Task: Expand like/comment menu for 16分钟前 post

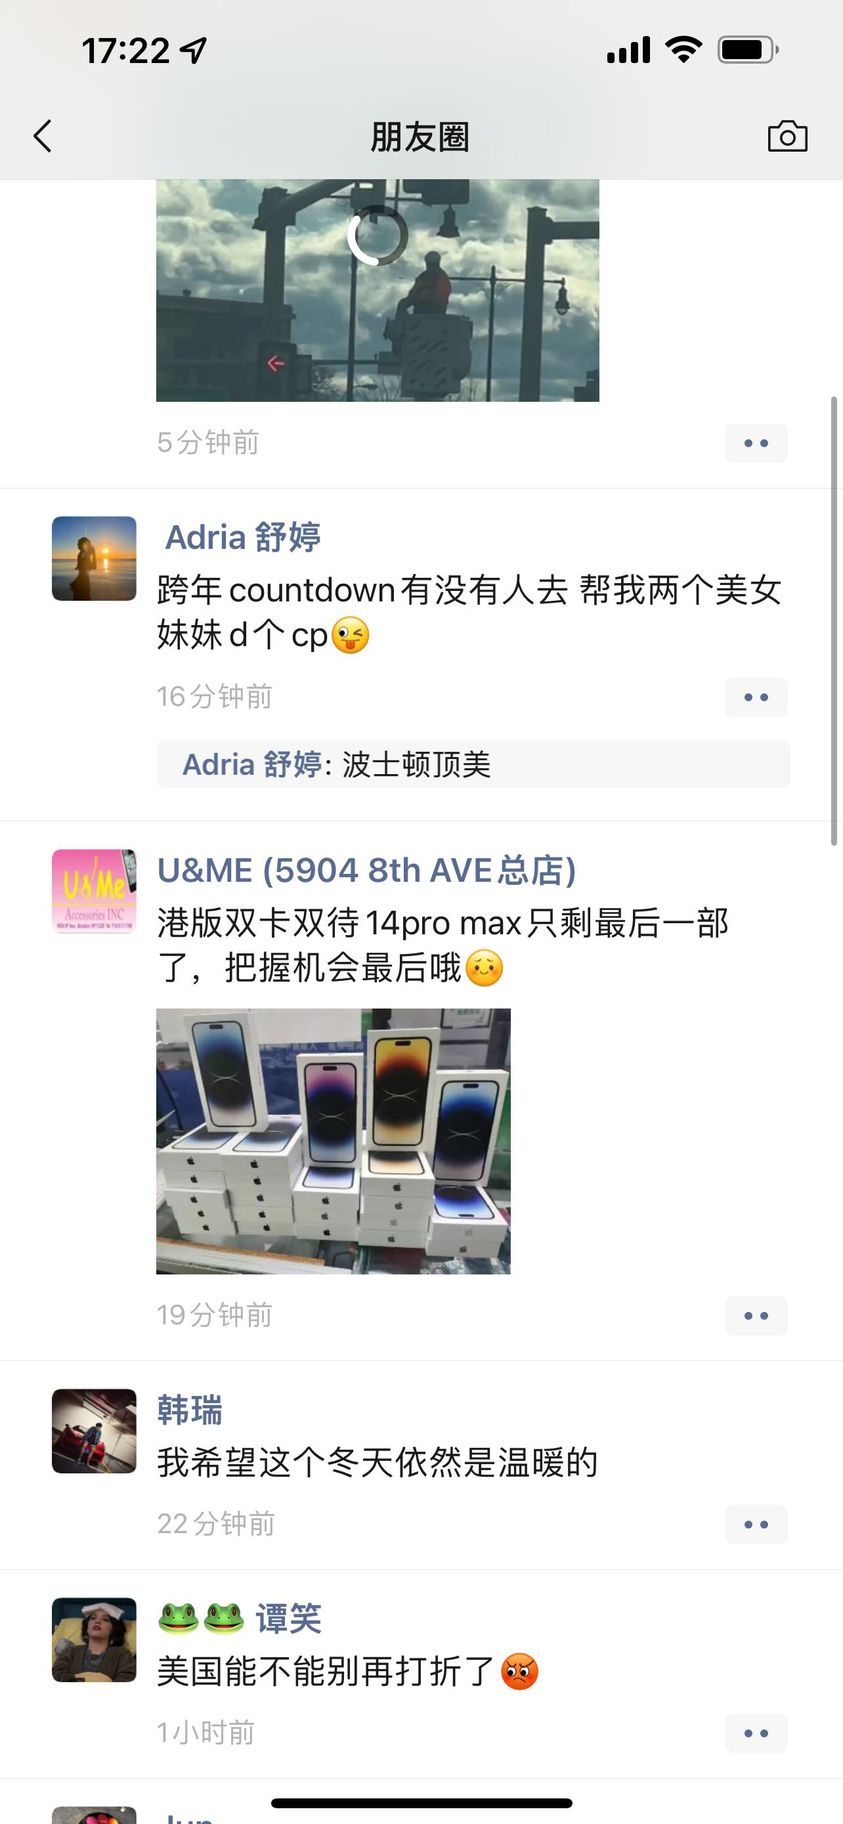Action: coord(756,697)
